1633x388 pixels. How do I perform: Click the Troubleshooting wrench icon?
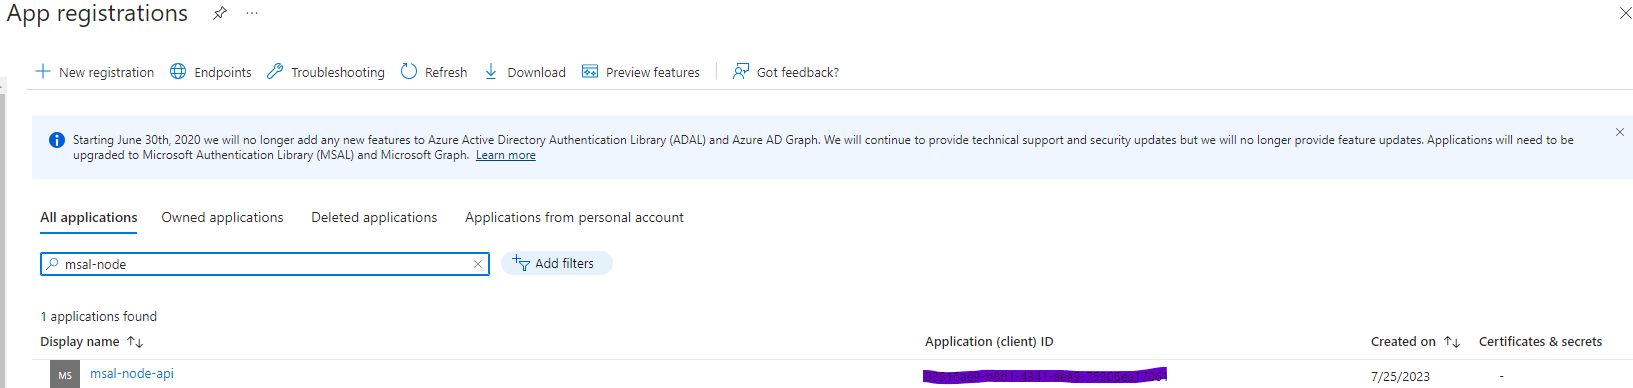coord(275,71)
